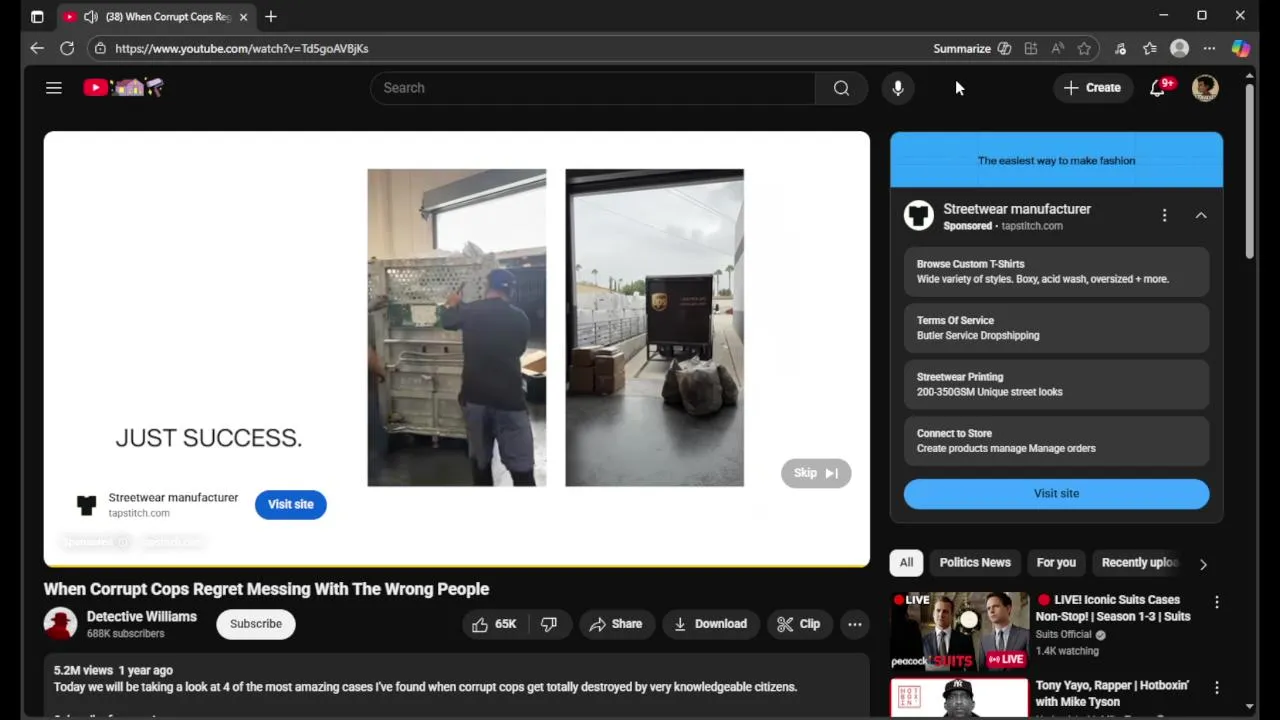Skip the video ad
Viewport: 1280px width, 720px height.
coord(816,473)
